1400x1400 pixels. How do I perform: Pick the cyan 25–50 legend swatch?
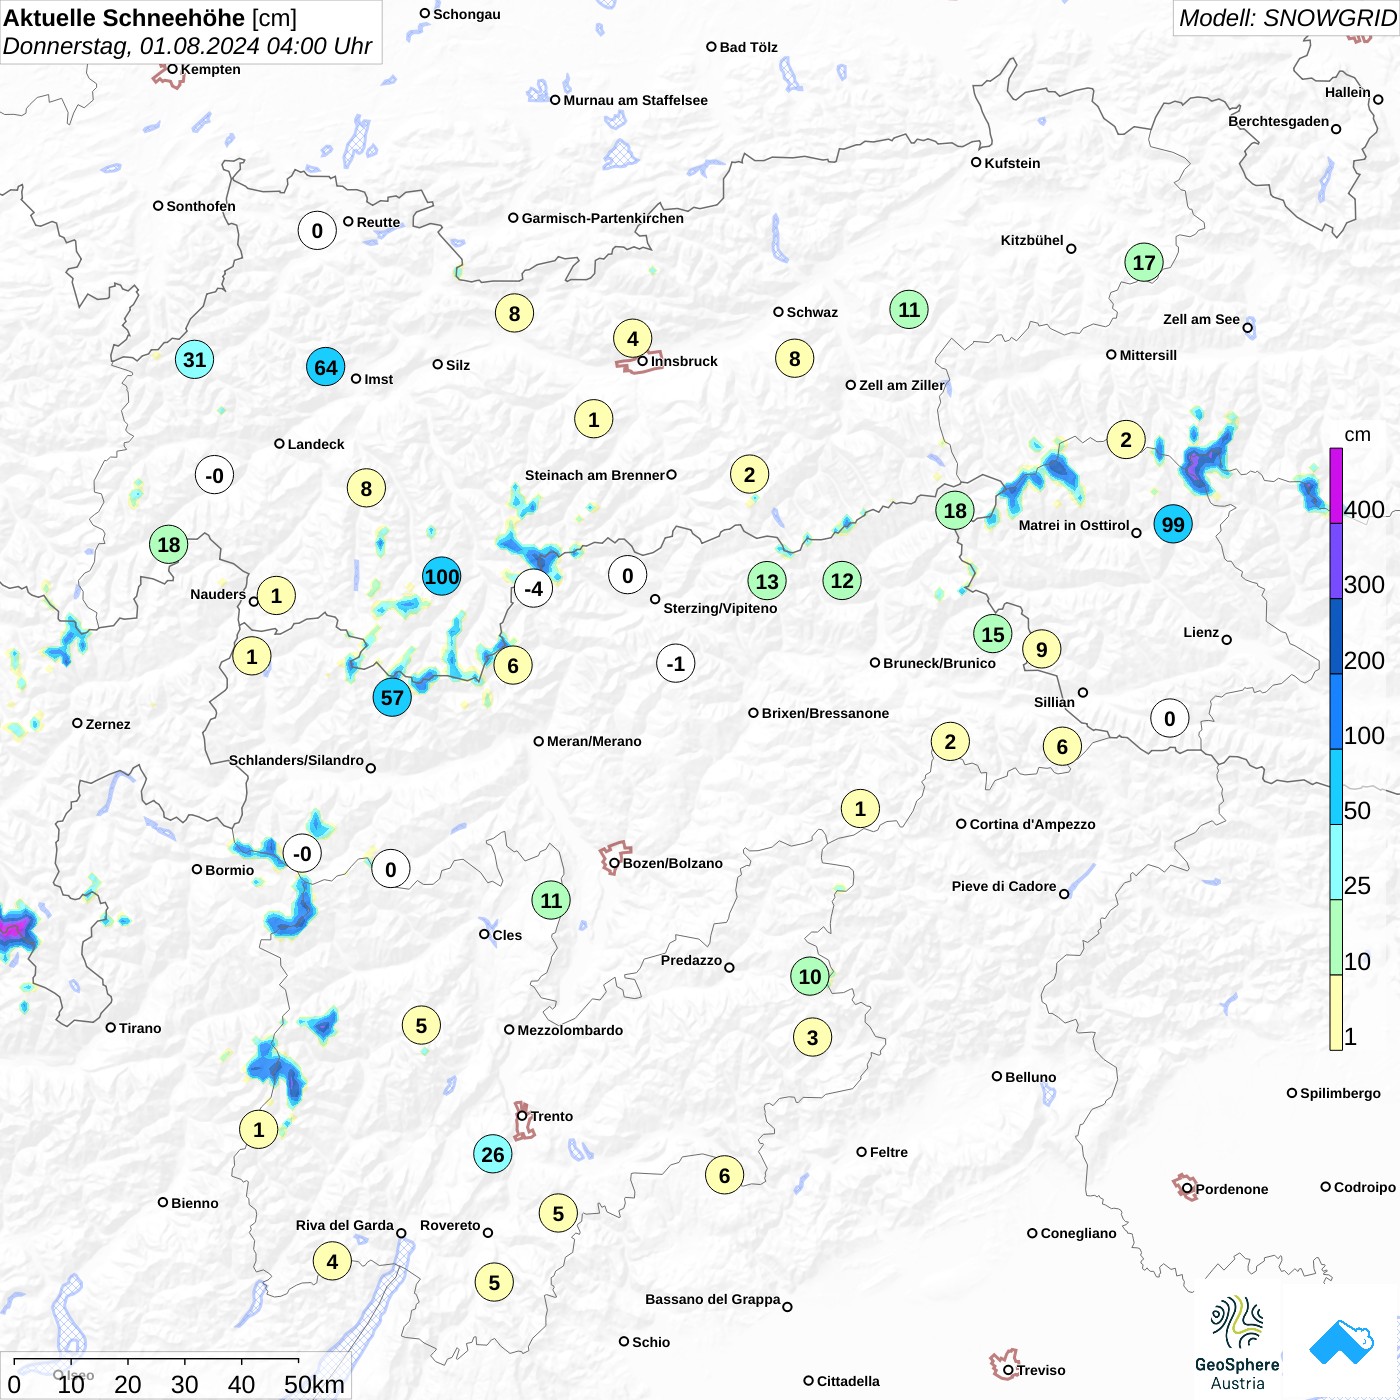pos(1336,862)
